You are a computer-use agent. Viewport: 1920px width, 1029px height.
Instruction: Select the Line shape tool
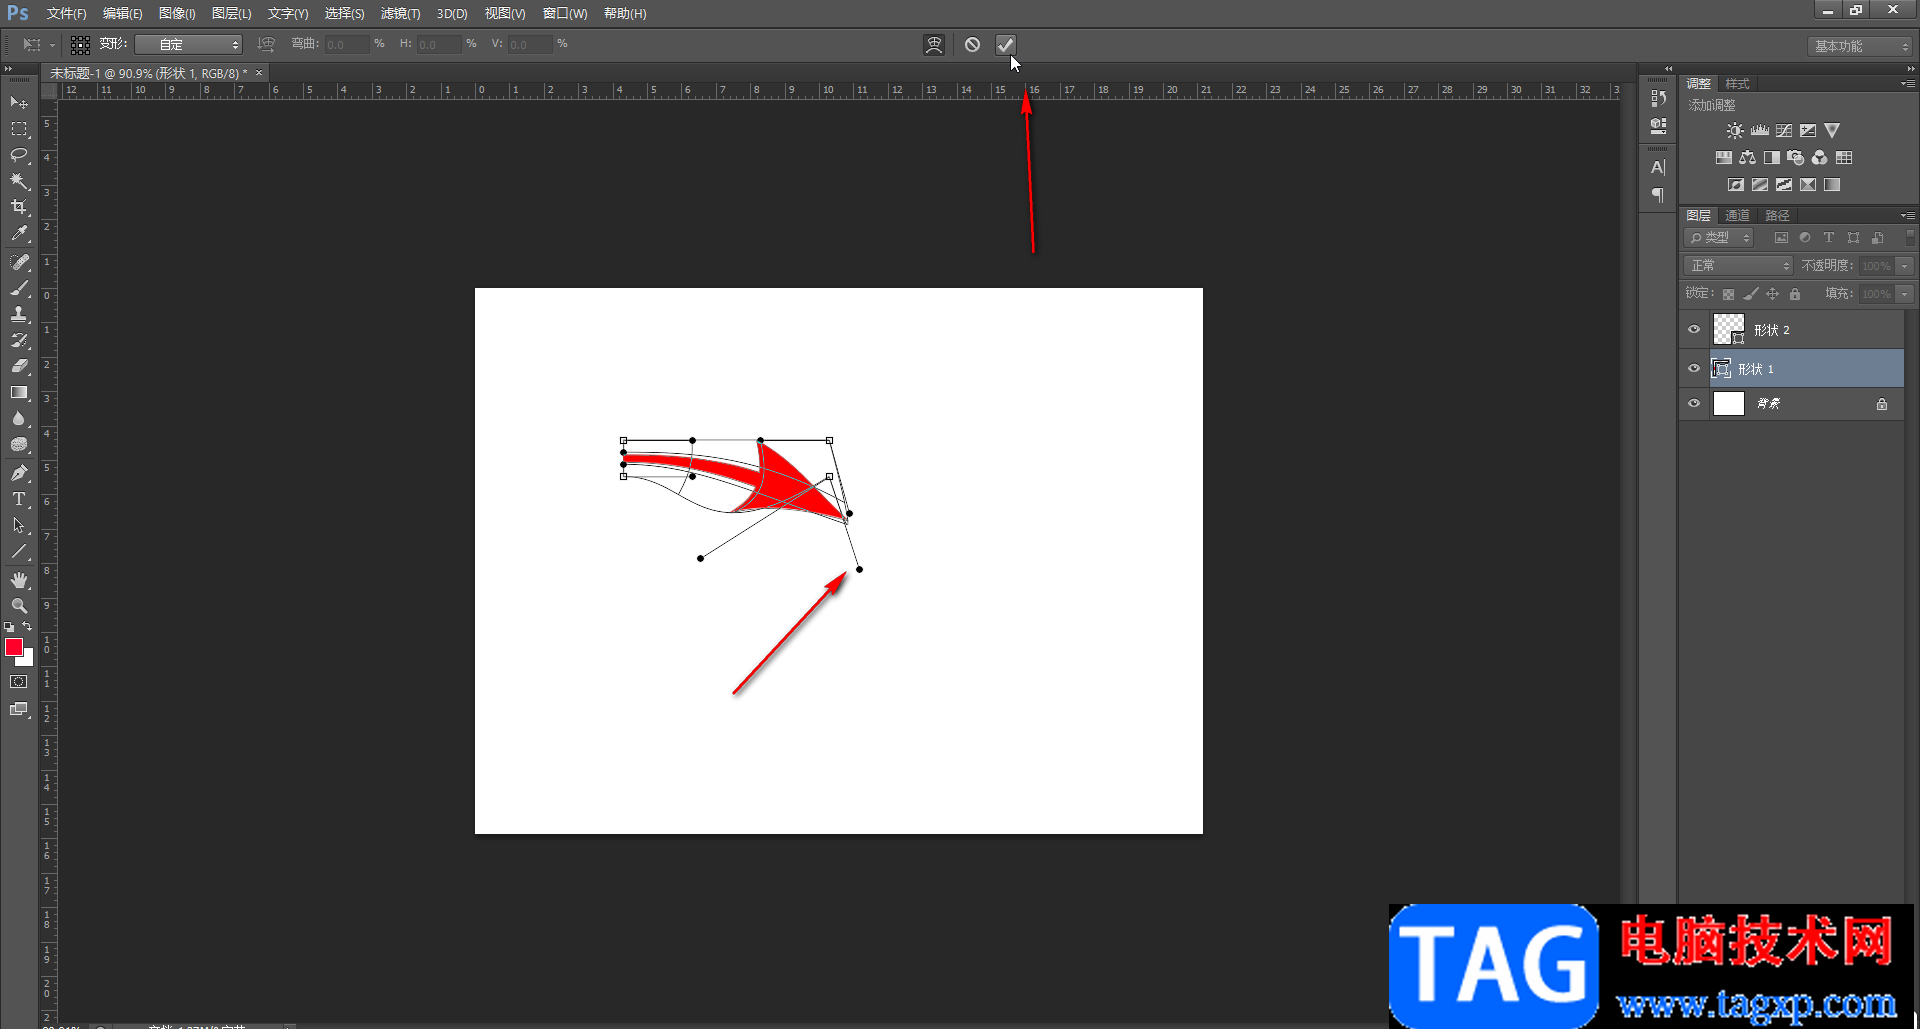(19, 551)
